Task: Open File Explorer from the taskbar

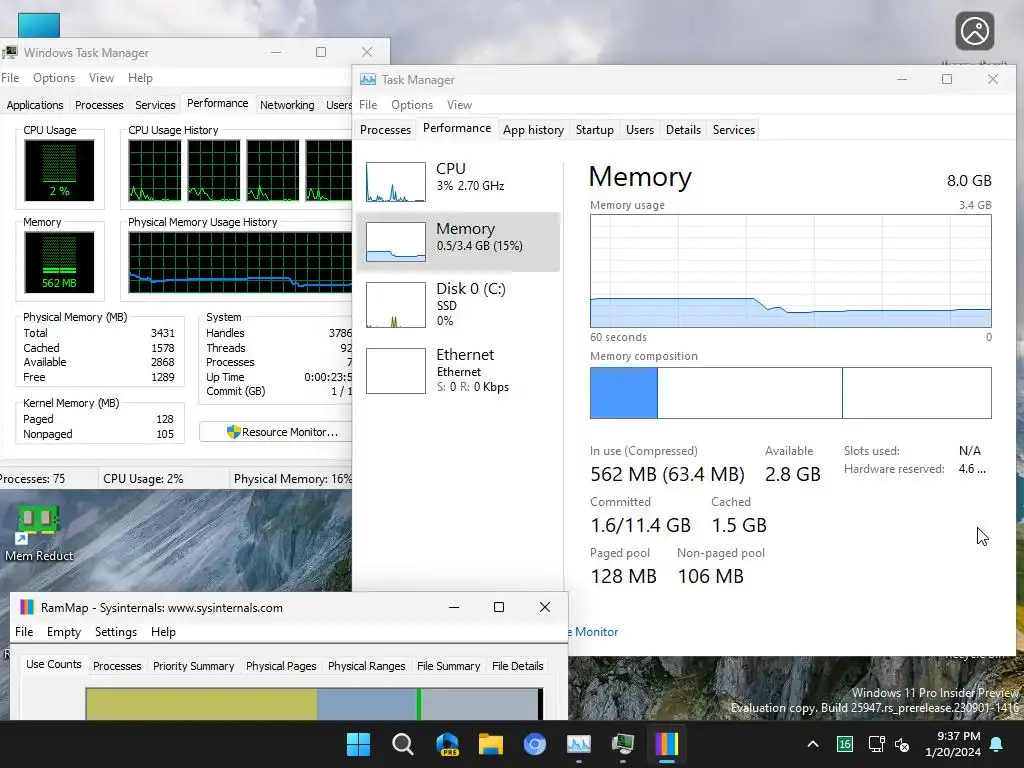Action: pyautogui.click(x=490, y=744)
